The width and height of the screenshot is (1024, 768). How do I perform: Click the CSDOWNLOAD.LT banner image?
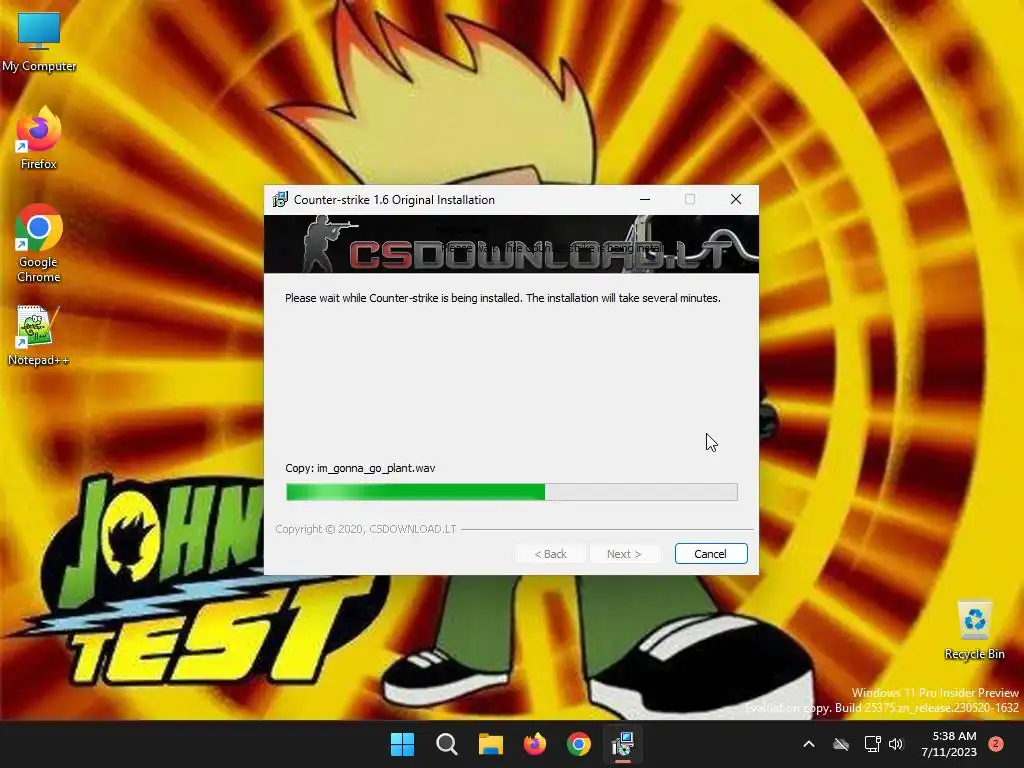tap(511, 244)
